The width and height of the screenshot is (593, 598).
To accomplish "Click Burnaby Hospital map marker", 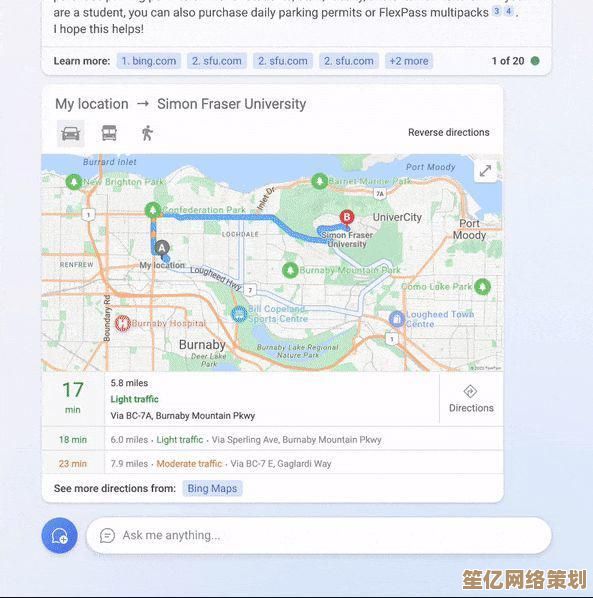I will [123, 323].
